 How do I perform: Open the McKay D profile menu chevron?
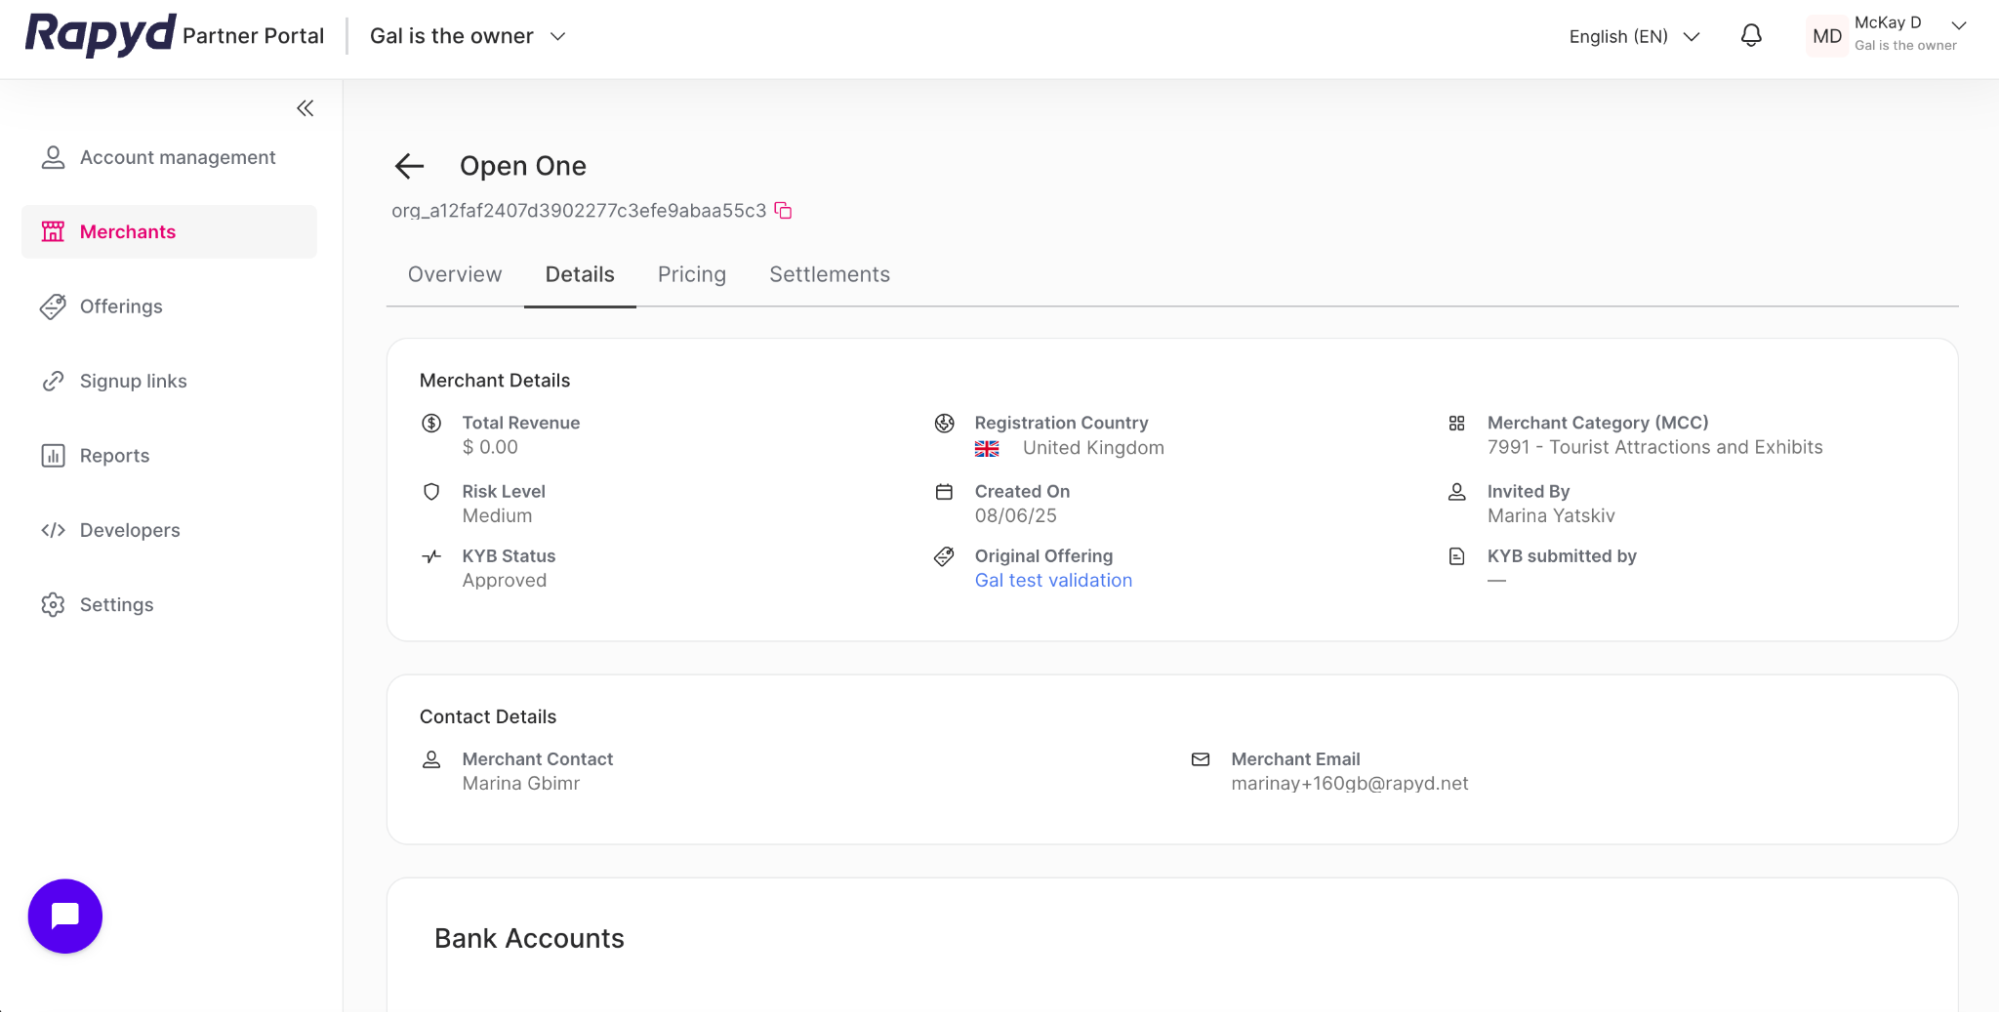point(1957,27)
